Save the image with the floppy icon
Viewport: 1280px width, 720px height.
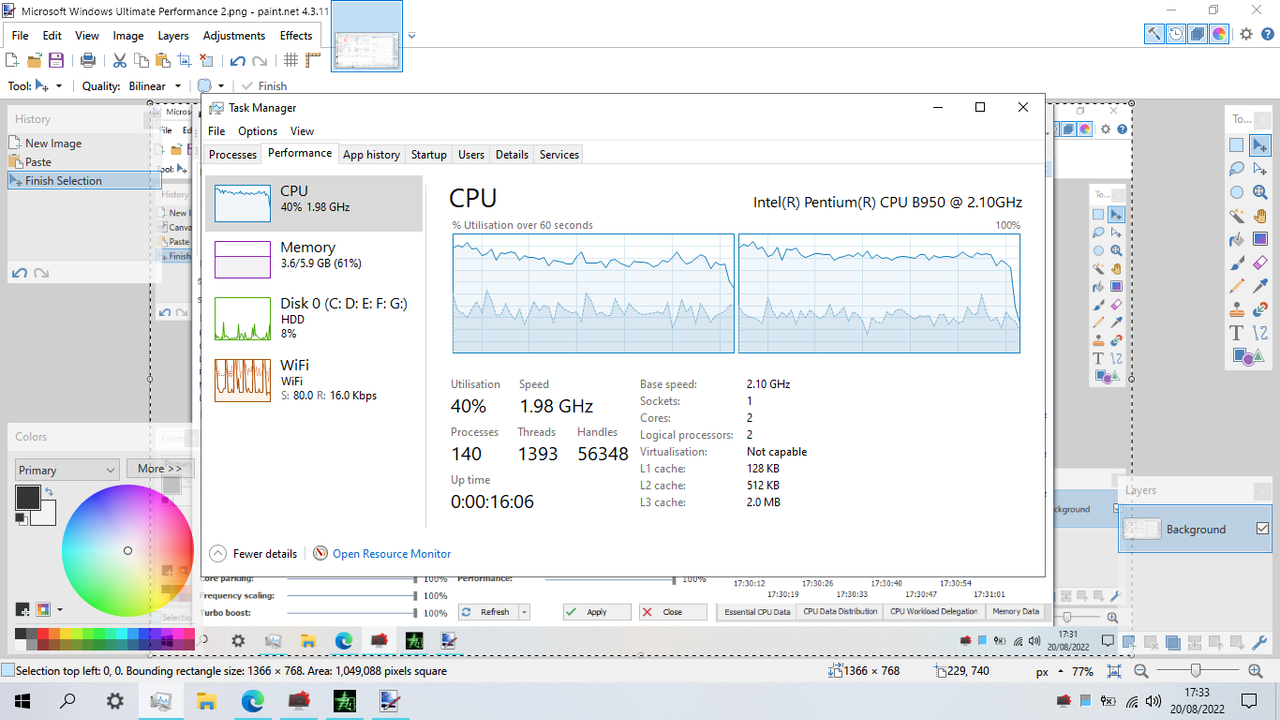56,60
